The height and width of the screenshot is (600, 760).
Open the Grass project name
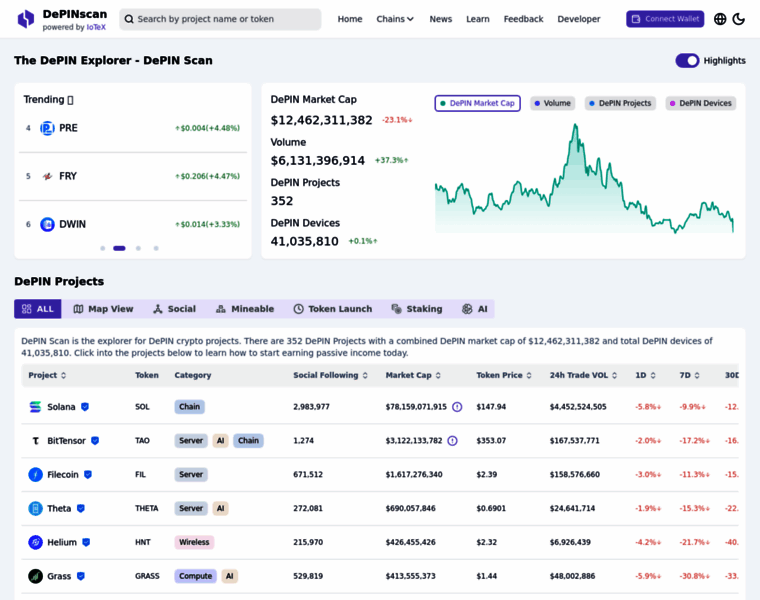point(59,576)
